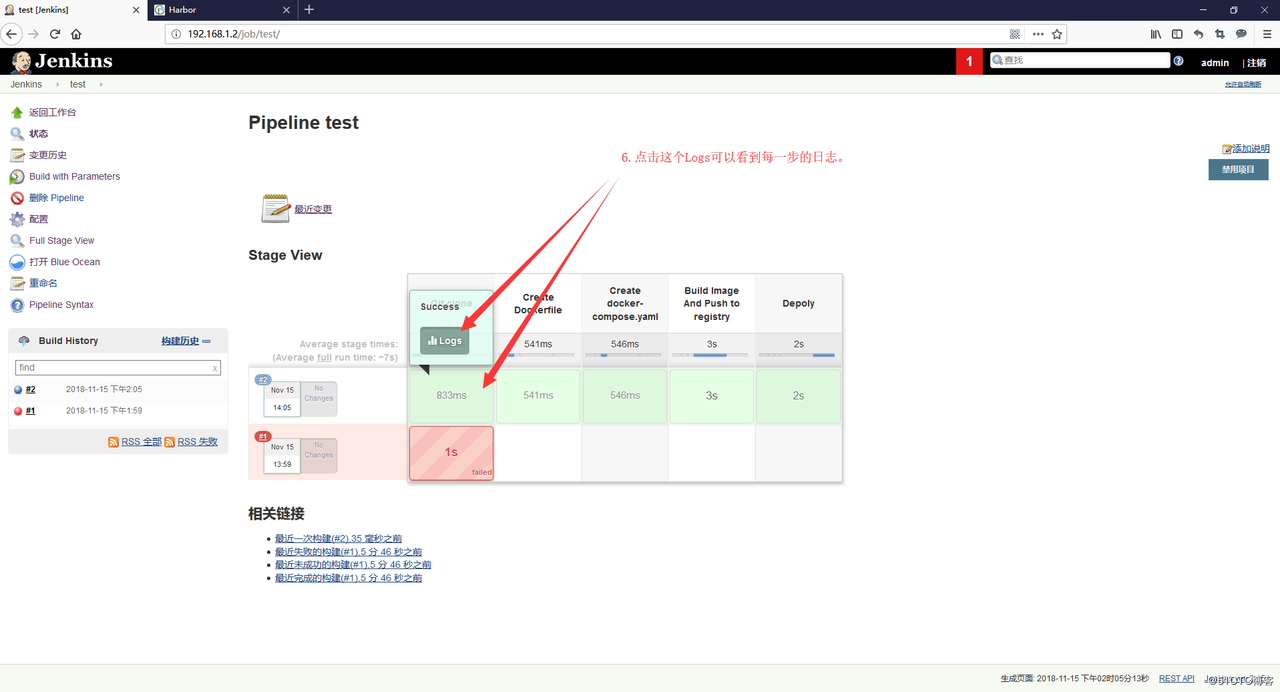The image size is (1280, 692).
Task: Click the disable project button
Action: 1238,170
